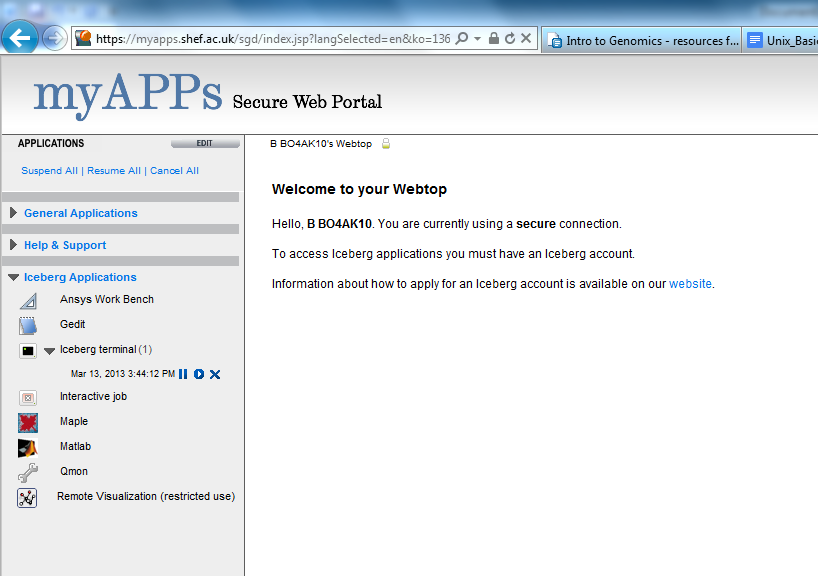The height and width of the screenshot is (576, 818).
Task: Open the Interactive job icon
Action: 28,397
